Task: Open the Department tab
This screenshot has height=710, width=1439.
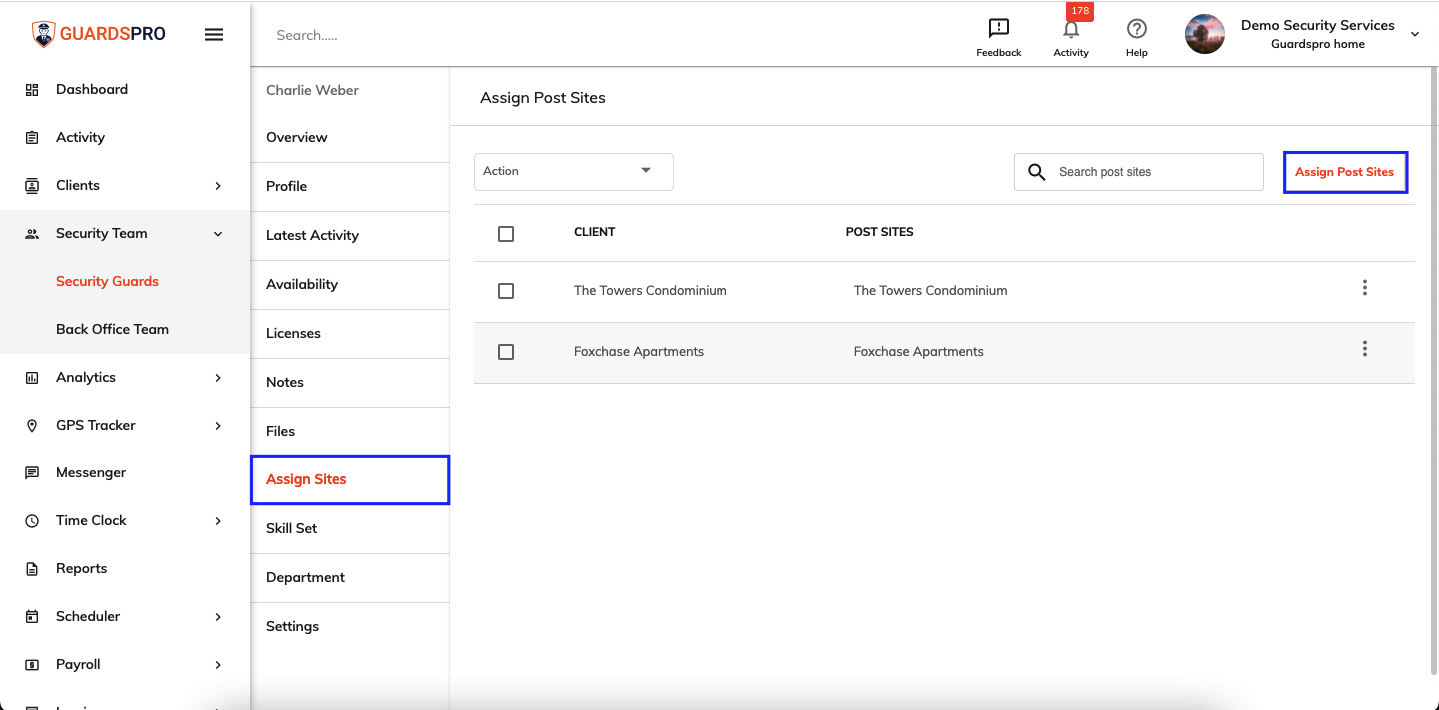Action: coord(350,578)
